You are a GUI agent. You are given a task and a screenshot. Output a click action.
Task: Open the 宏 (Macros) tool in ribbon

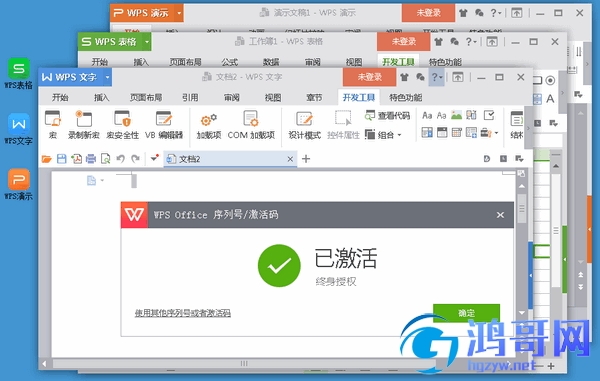click(x=53, y=124)
